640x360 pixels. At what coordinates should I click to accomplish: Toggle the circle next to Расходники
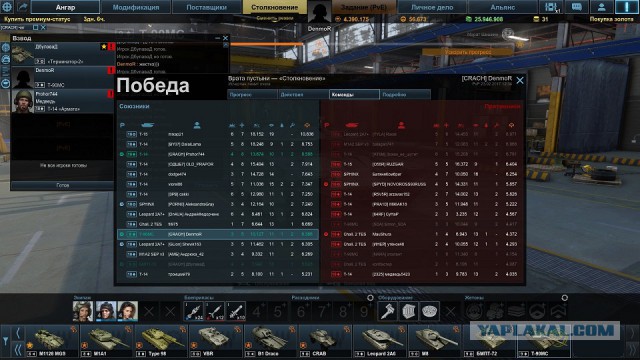click(370, 298)
